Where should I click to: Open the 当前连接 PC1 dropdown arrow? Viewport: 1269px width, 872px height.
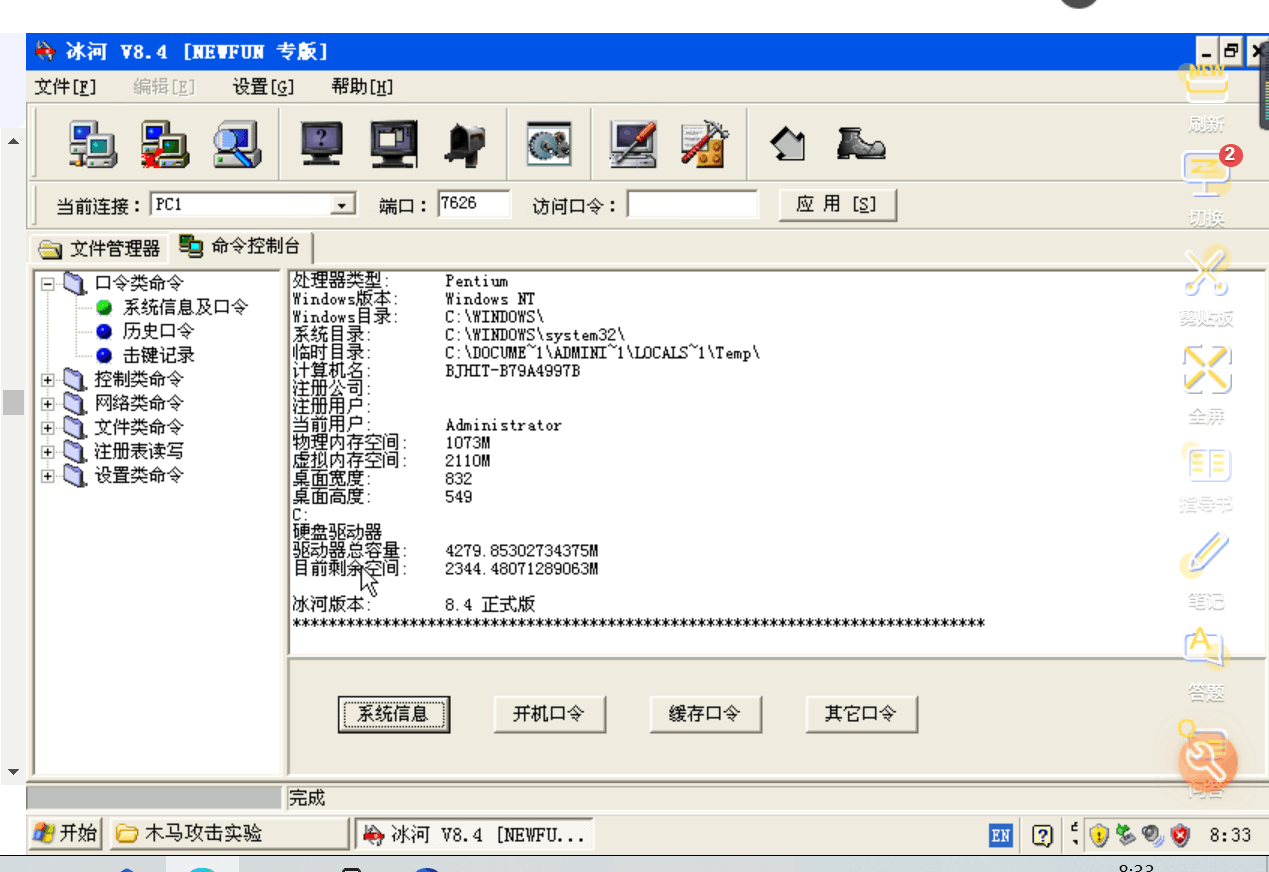click(344, 205)
